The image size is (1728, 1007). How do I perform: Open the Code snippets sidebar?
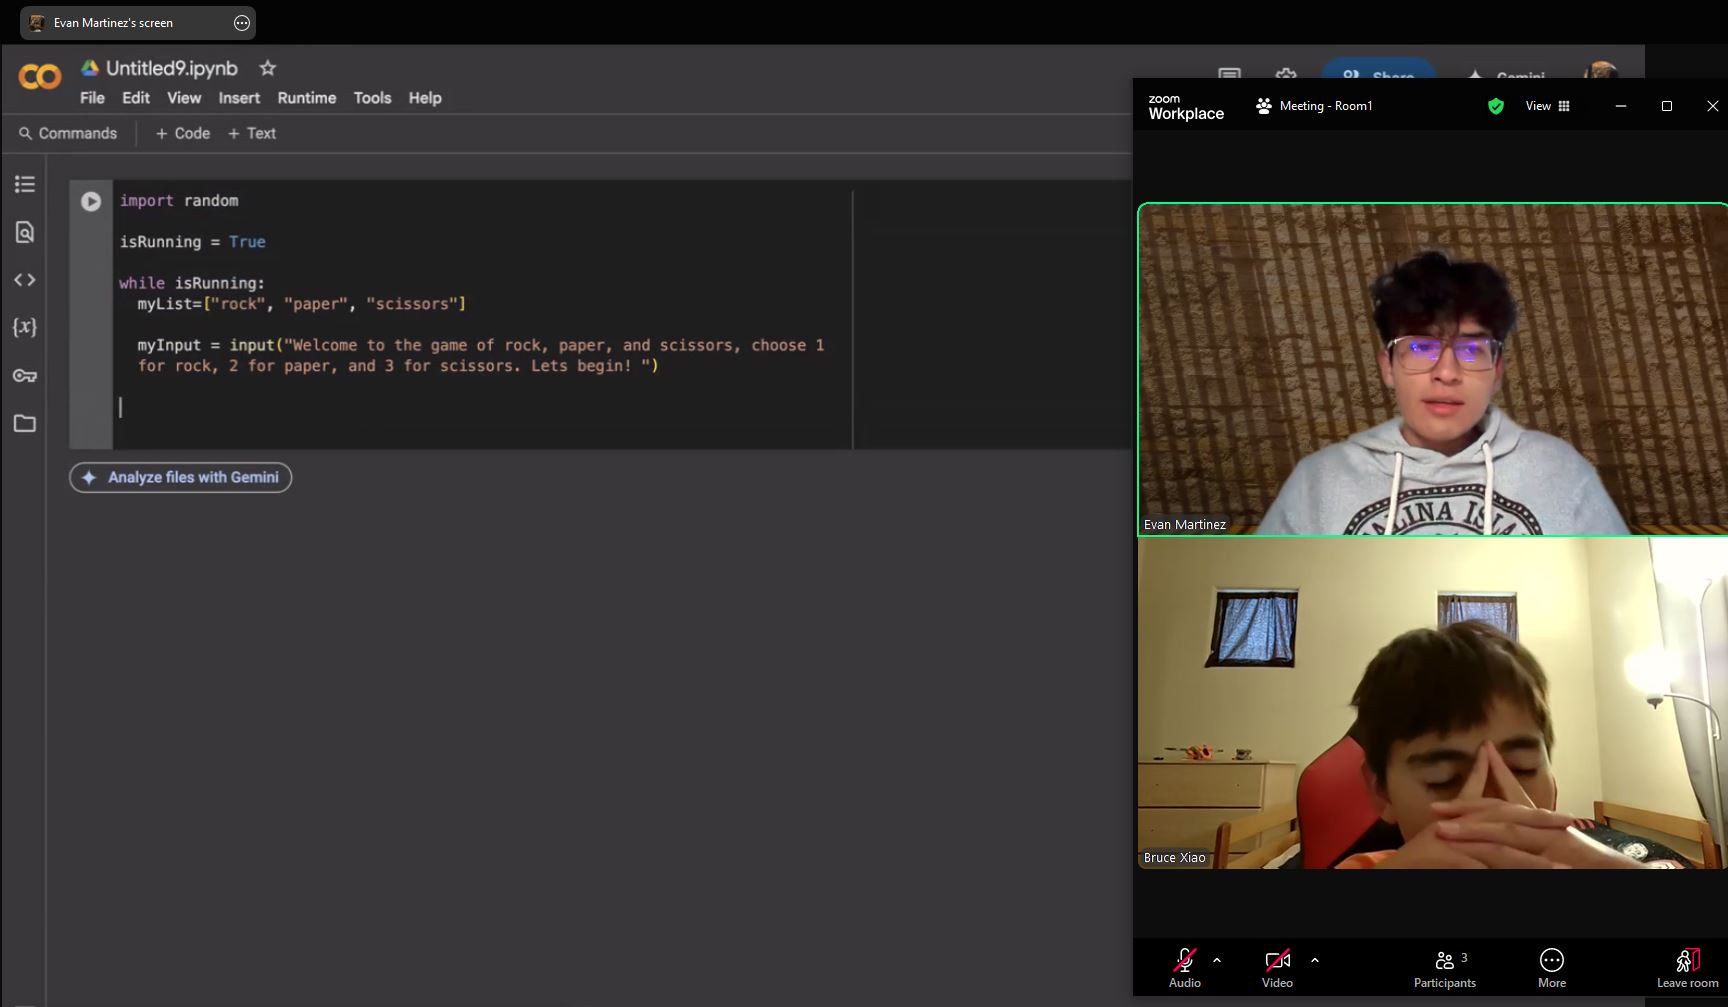click(25, 280)
